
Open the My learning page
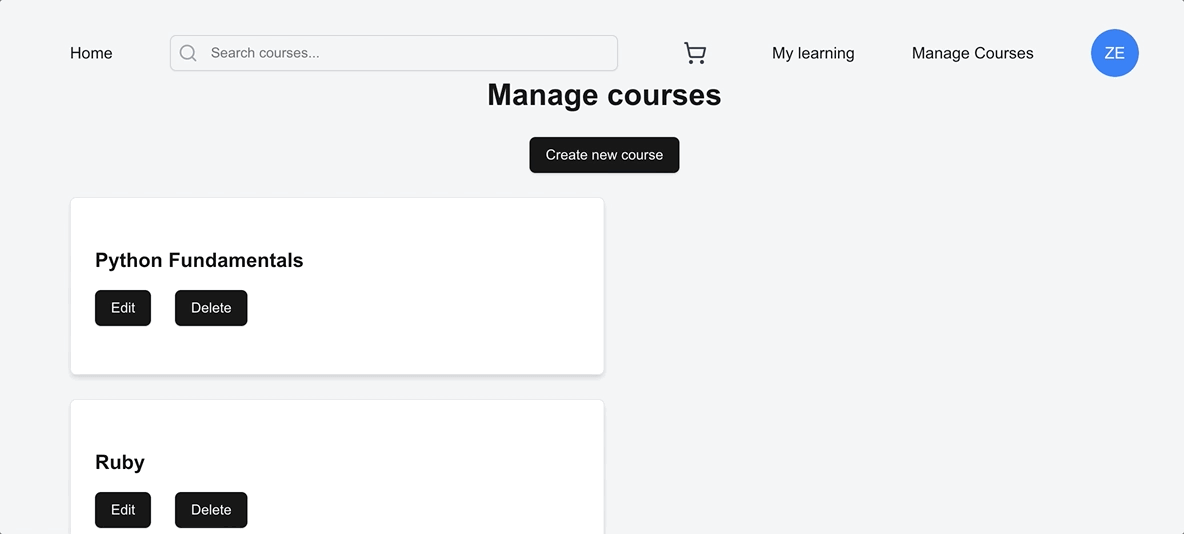click(813, 53)
